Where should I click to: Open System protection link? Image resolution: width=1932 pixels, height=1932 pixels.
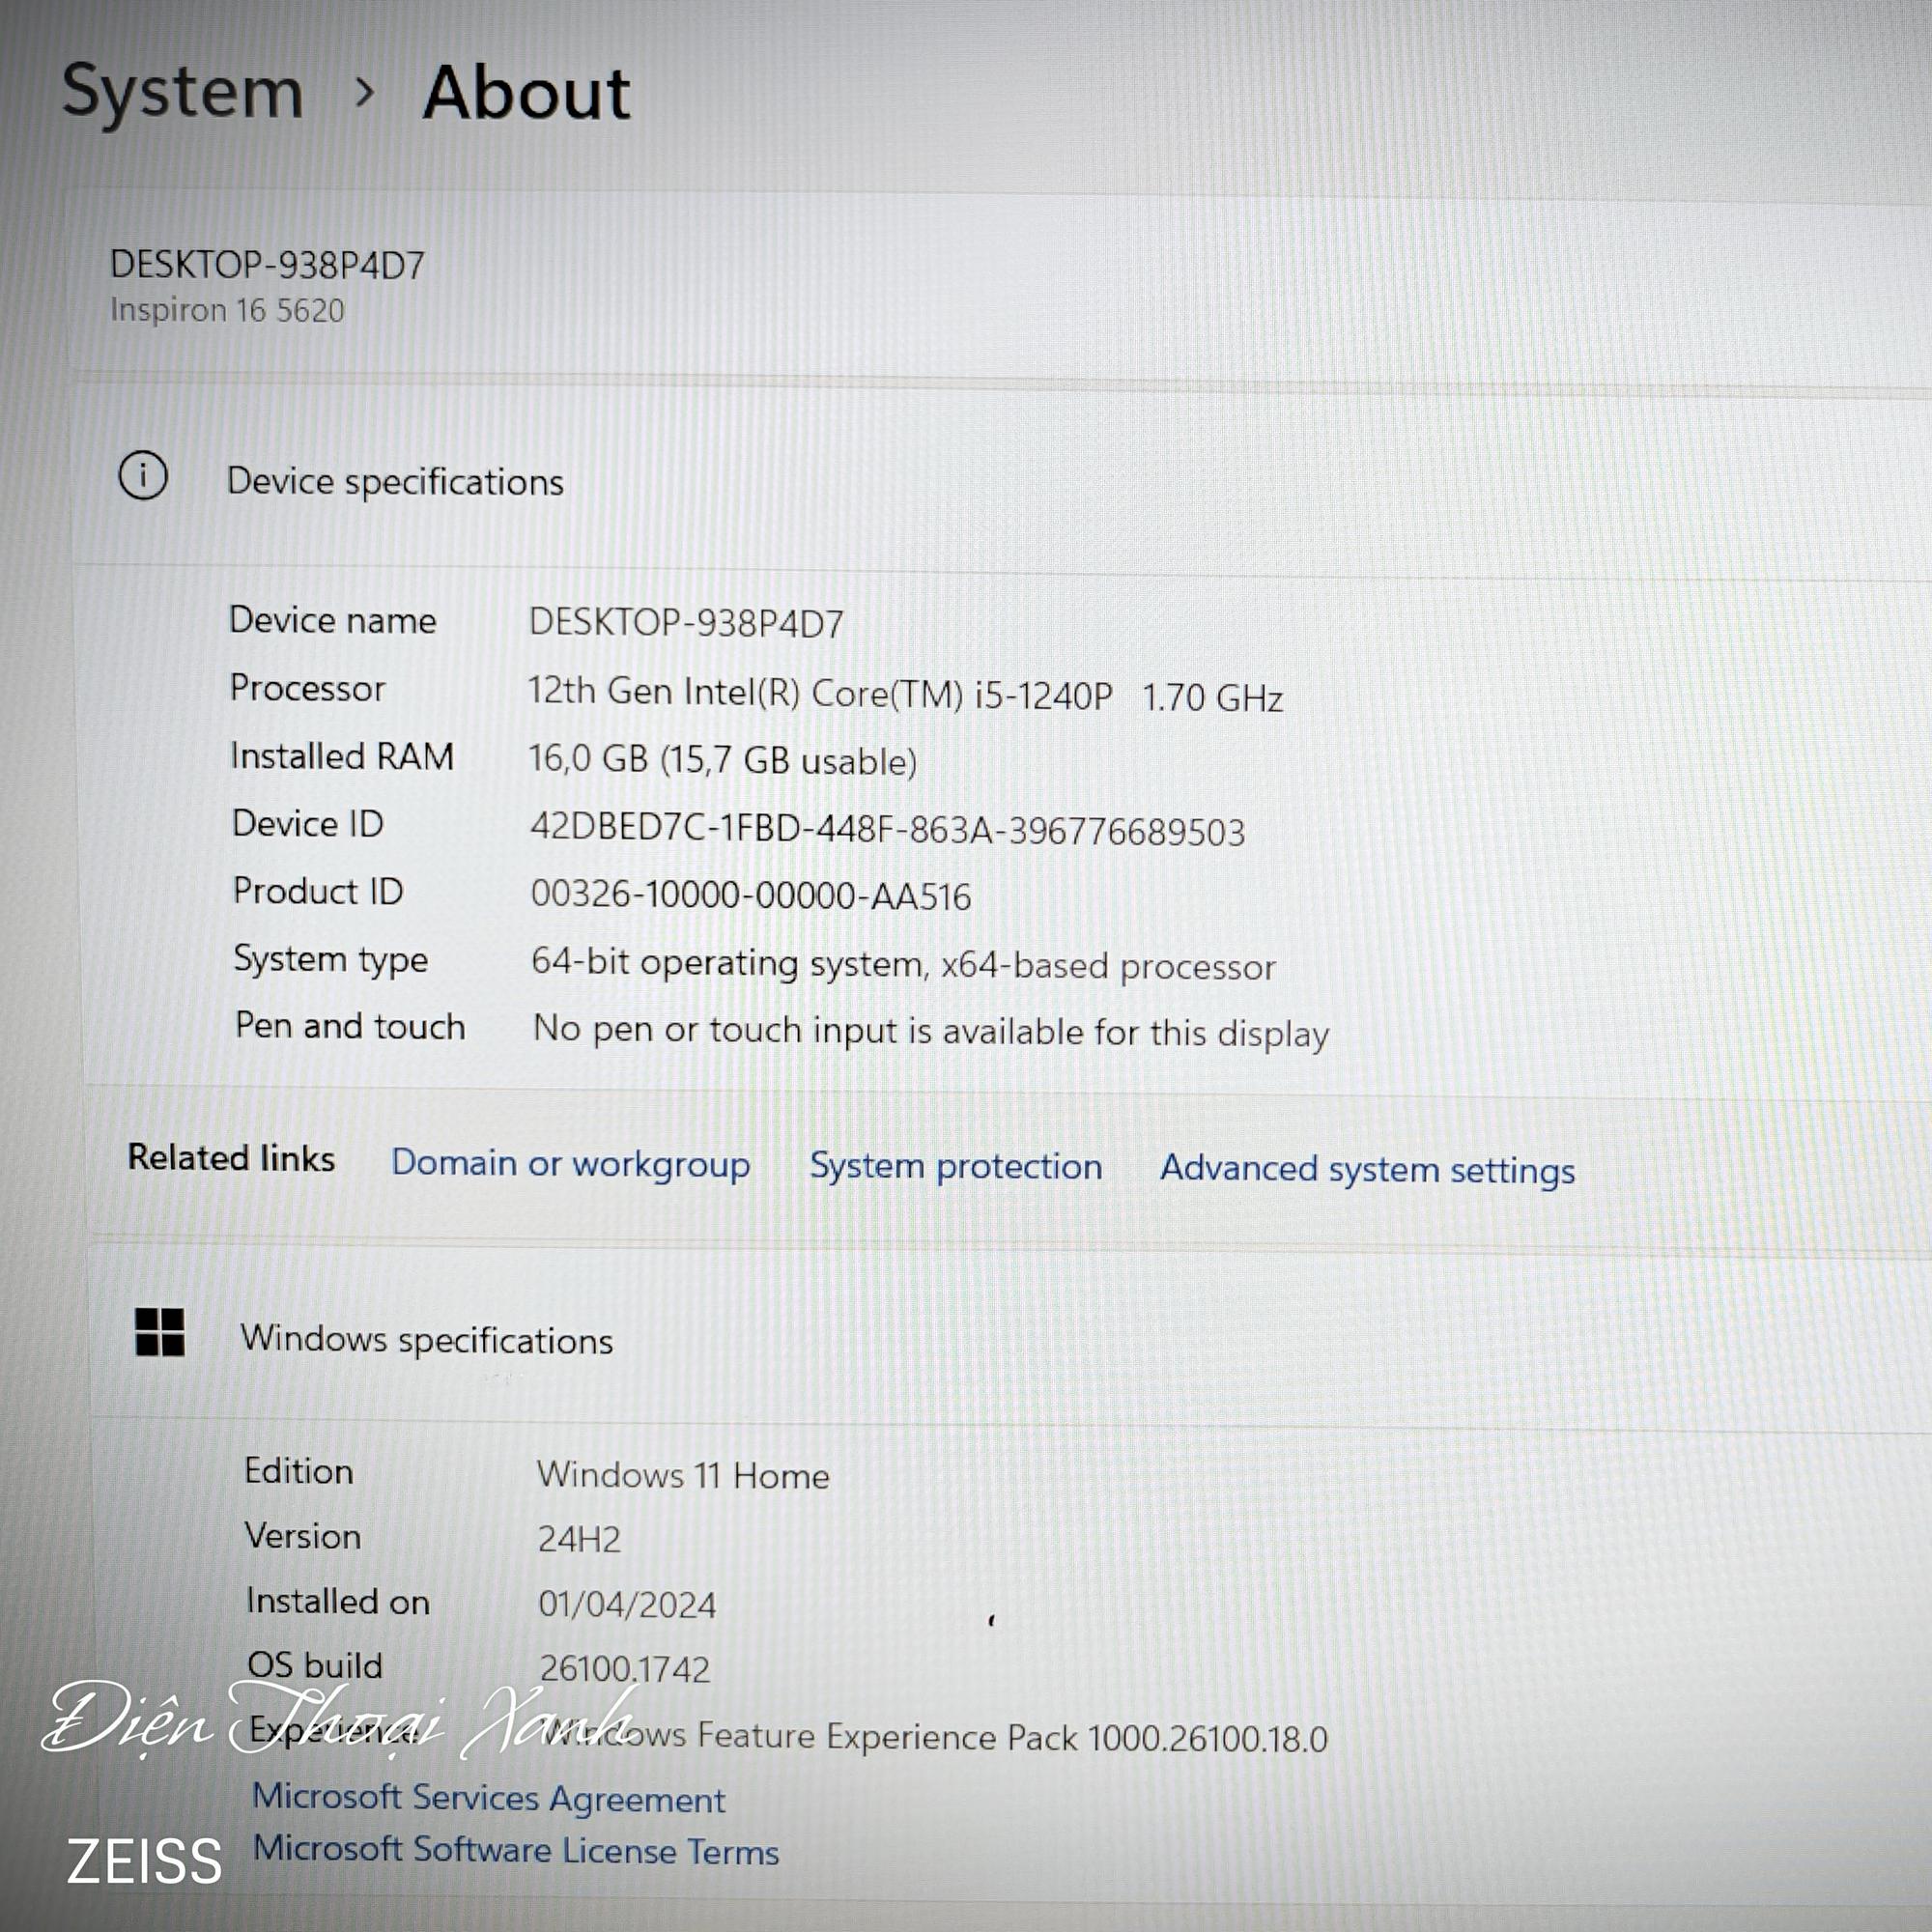coord(955,1166)
